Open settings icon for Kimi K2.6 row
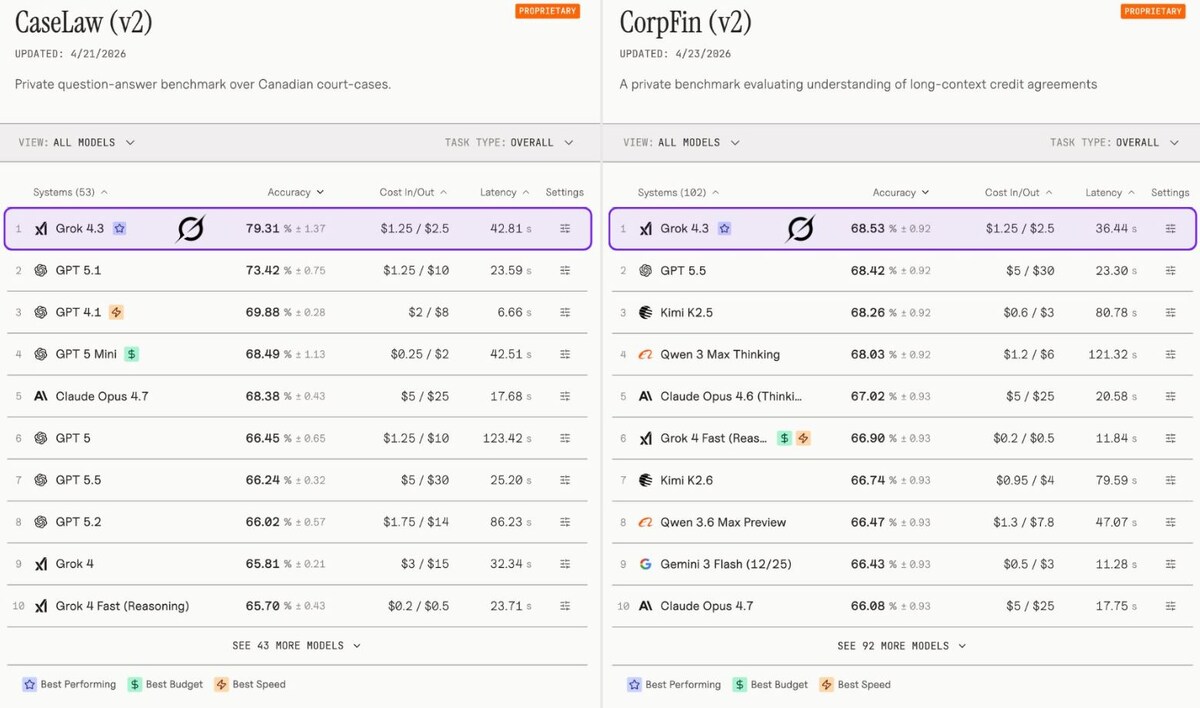Viewport: 1200px width, 708px height. click(1170, 480)
